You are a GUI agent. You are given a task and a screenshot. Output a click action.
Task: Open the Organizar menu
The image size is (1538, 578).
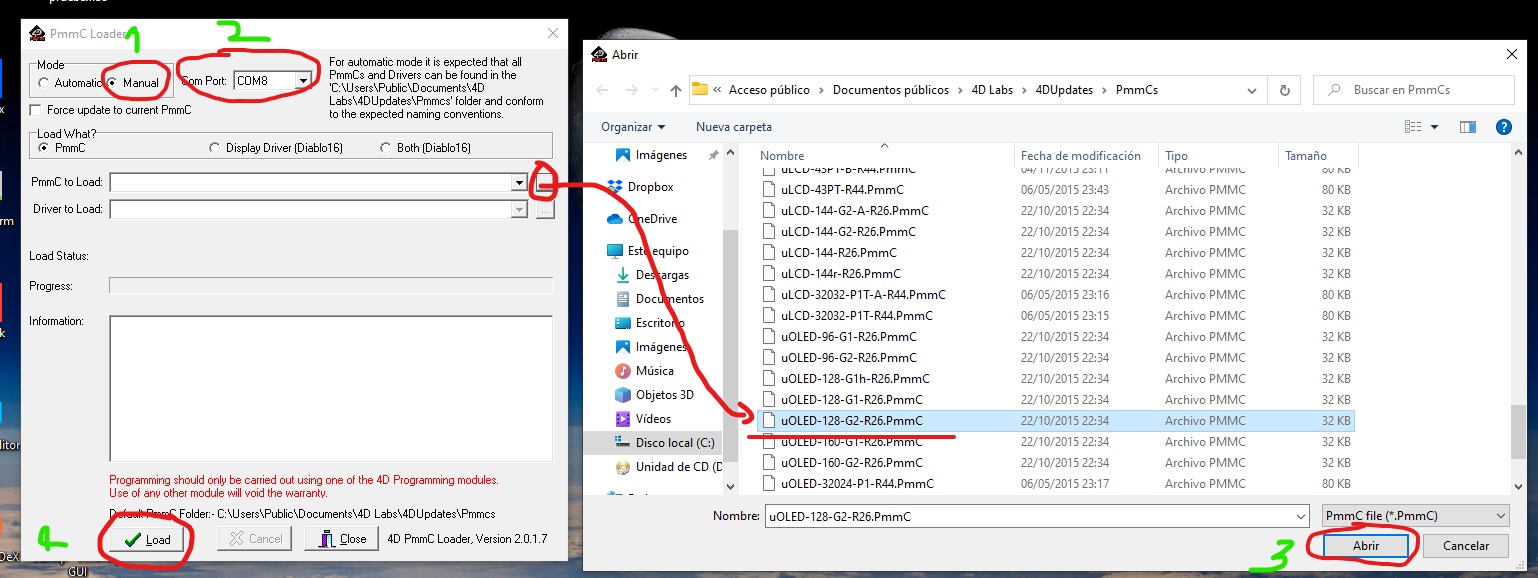tap(633, 127)
